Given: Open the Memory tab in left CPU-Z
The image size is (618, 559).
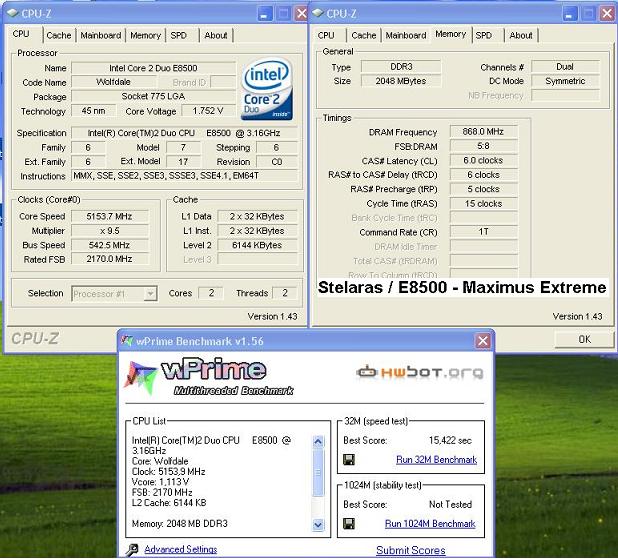Looking at the screenshot, I should click(x=145, y=35).
